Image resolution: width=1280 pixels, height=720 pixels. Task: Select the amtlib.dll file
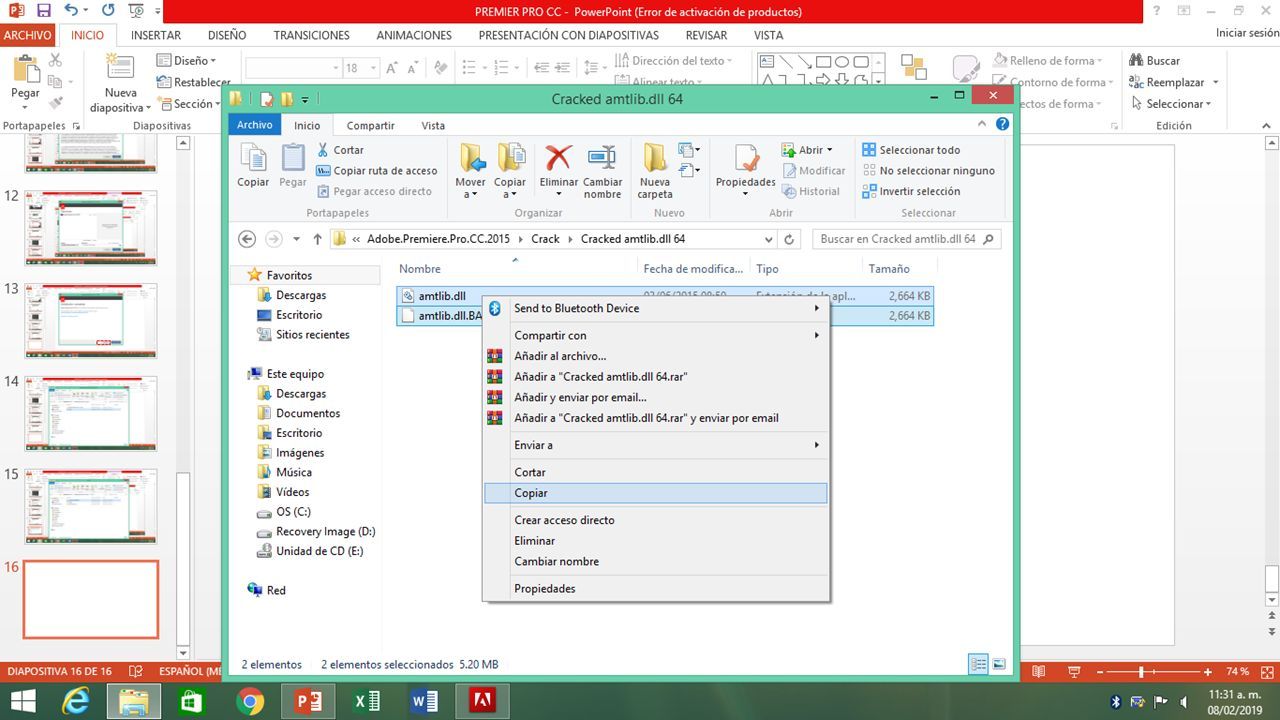click(442, 296)
